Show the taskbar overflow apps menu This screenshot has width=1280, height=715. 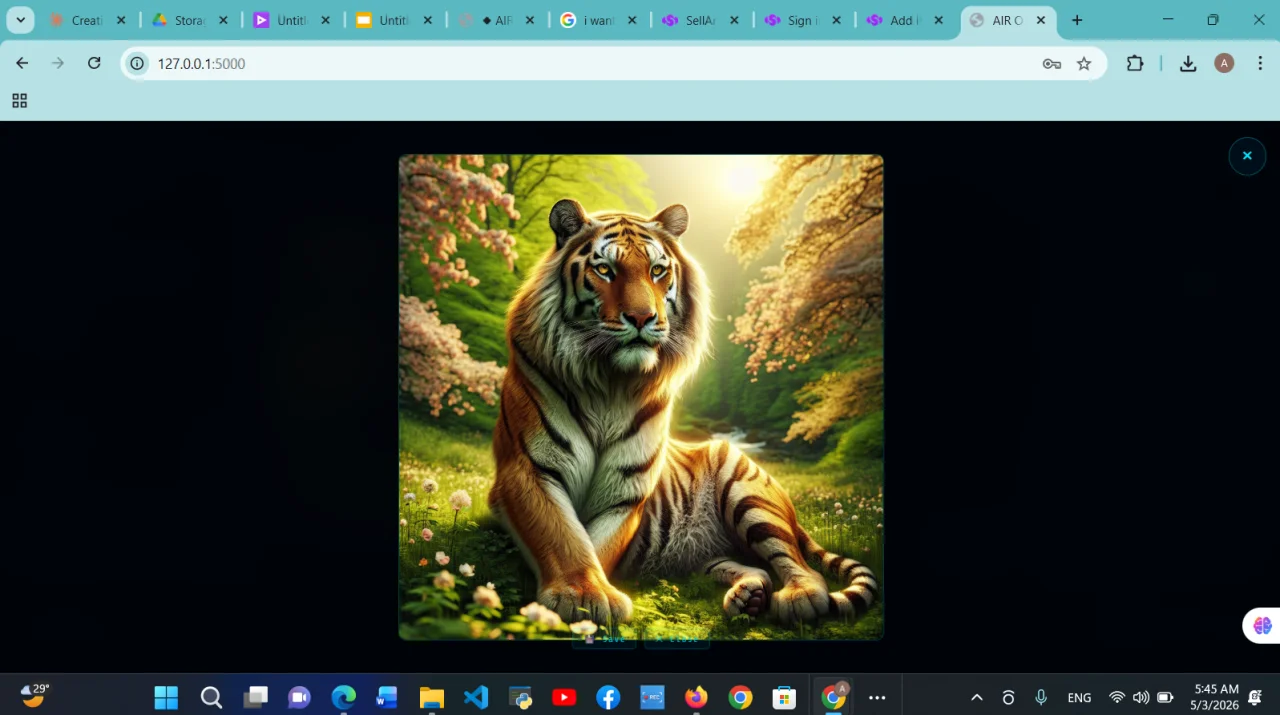[x=877, y=697]
